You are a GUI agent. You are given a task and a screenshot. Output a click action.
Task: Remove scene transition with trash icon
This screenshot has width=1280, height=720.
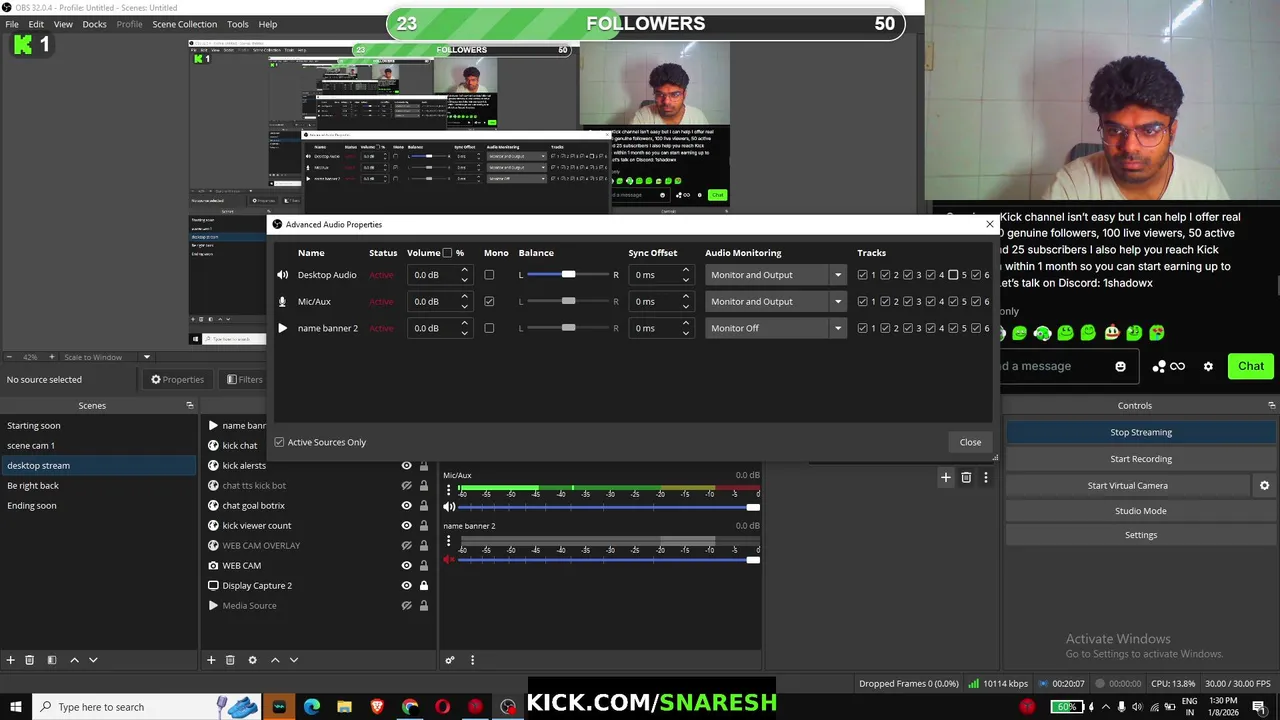966,478
